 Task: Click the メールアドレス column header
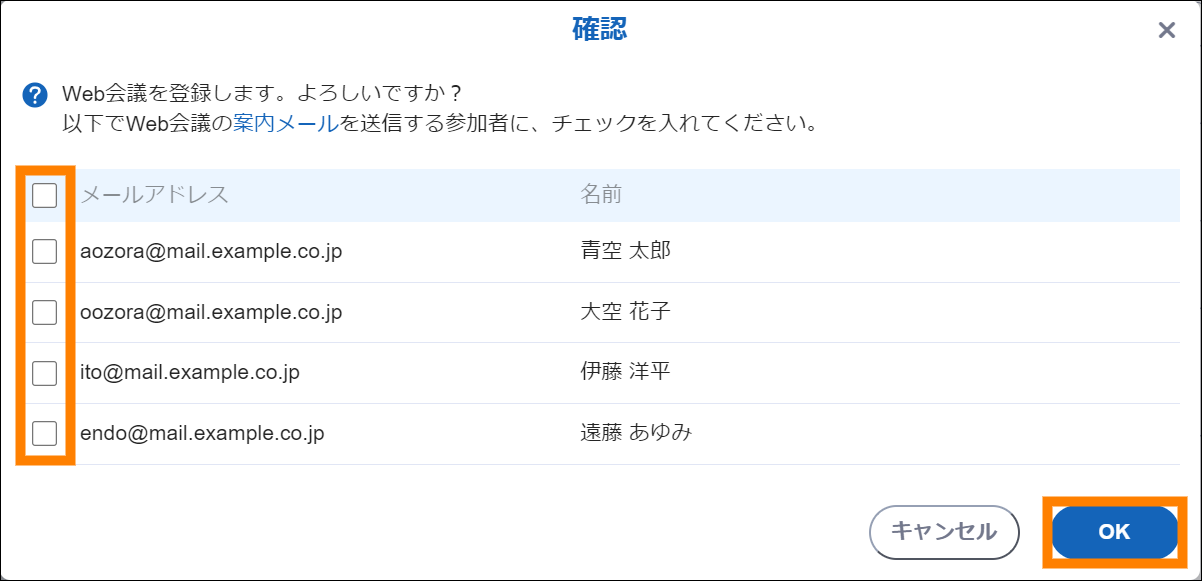point(154,195)
